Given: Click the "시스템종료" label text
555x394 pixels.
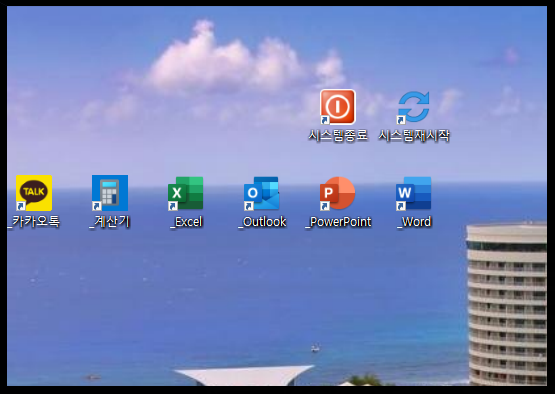Looking at the screenshot, I should [x=338, y=136].
